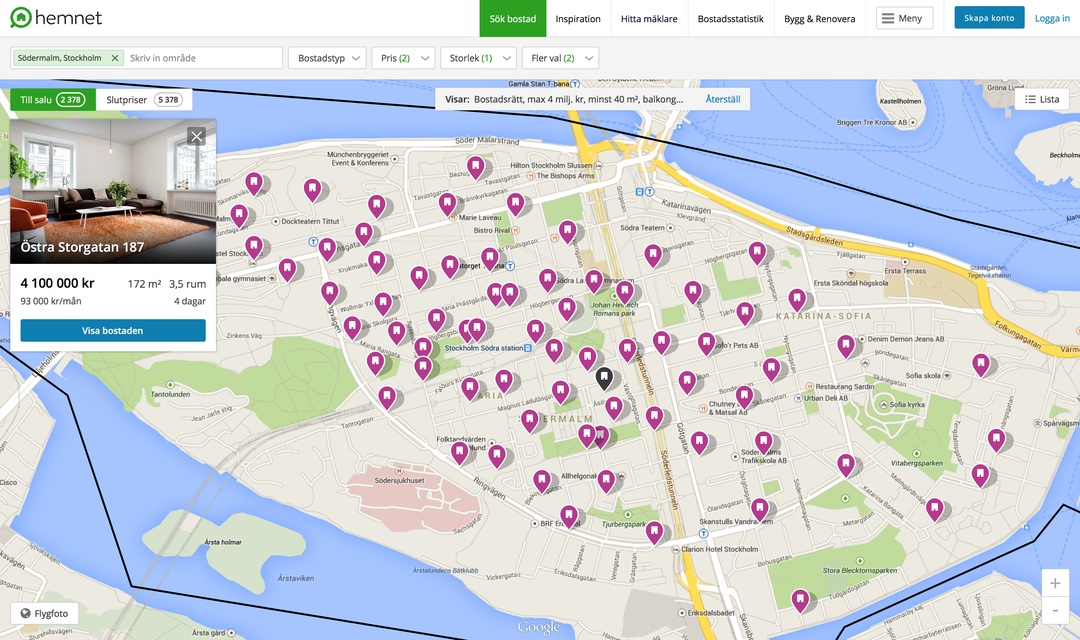This screenshot has width=1080, height=640.
Task: Click listing pin in Katarina-Sofia label
Action: [x=797, y=300]
